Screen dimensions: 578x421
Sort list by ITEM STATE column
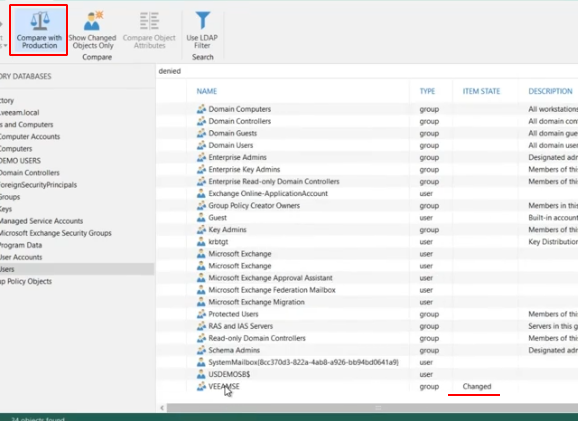(481, 91)
